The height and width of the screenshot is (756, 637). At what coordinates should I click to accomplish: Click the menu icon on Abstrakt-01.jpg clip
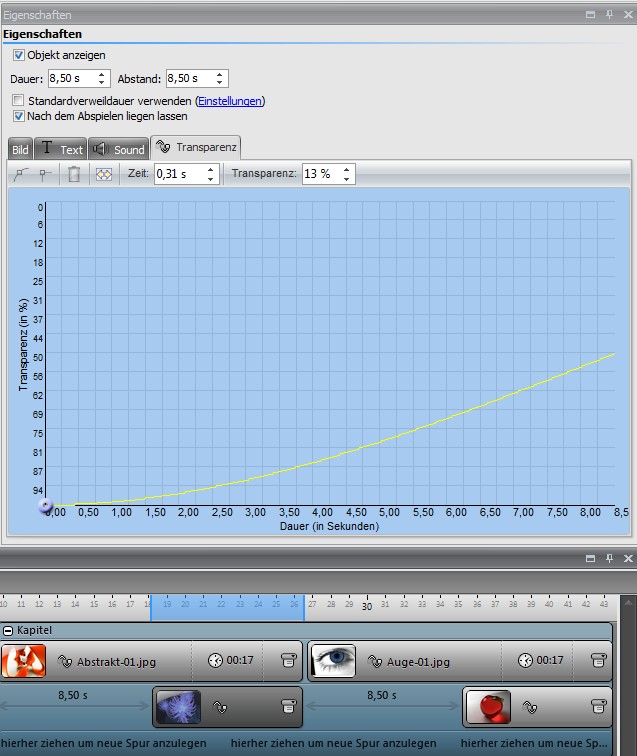(x=289, y=661)
